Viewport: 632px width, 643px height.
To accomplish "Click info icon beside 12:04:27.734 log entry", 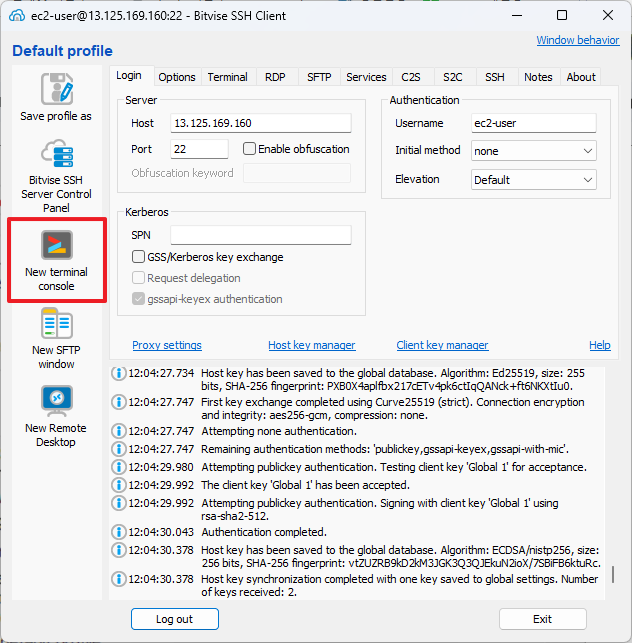I will (119, 373).
